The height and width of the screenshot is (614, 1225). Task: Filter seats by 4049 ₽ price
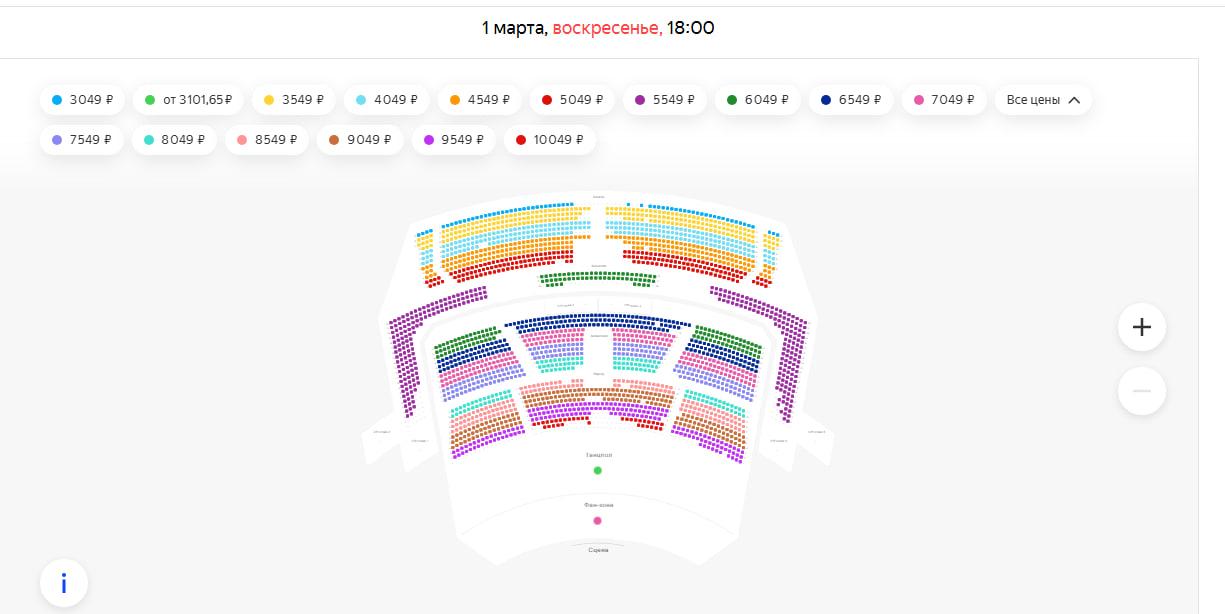(x=386, y=100)
